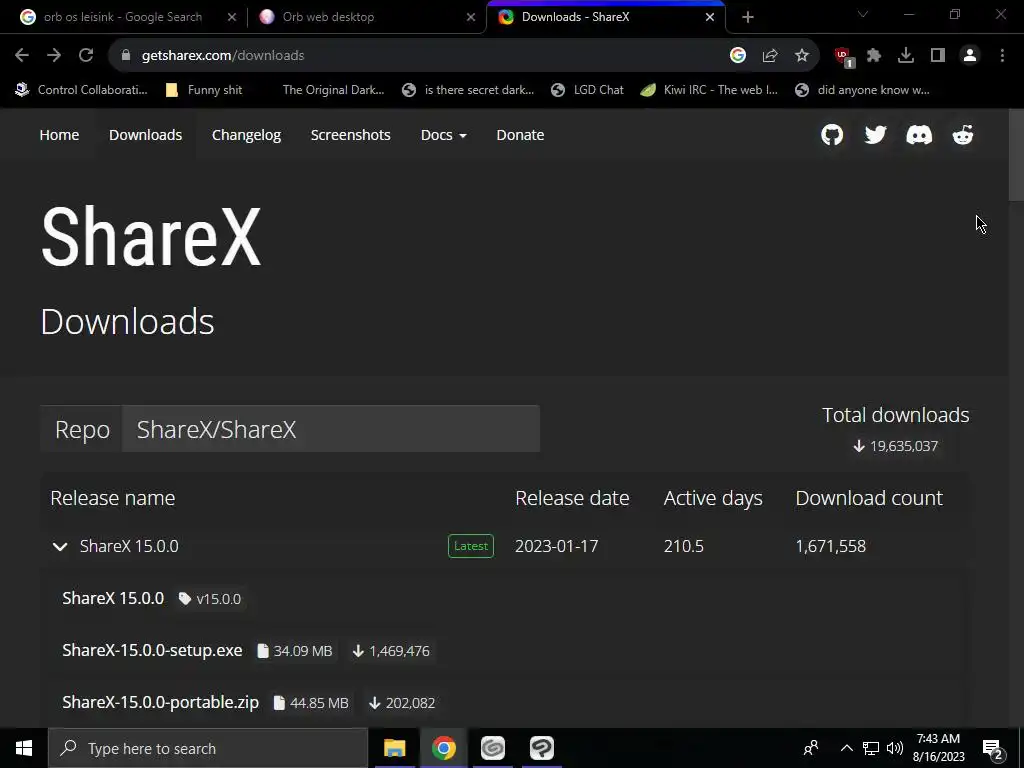Image resolution: width=1024 pixels, height=768 pixels.
Task: Open Chrome extensions puzzle icon
Action: [874, 56]
